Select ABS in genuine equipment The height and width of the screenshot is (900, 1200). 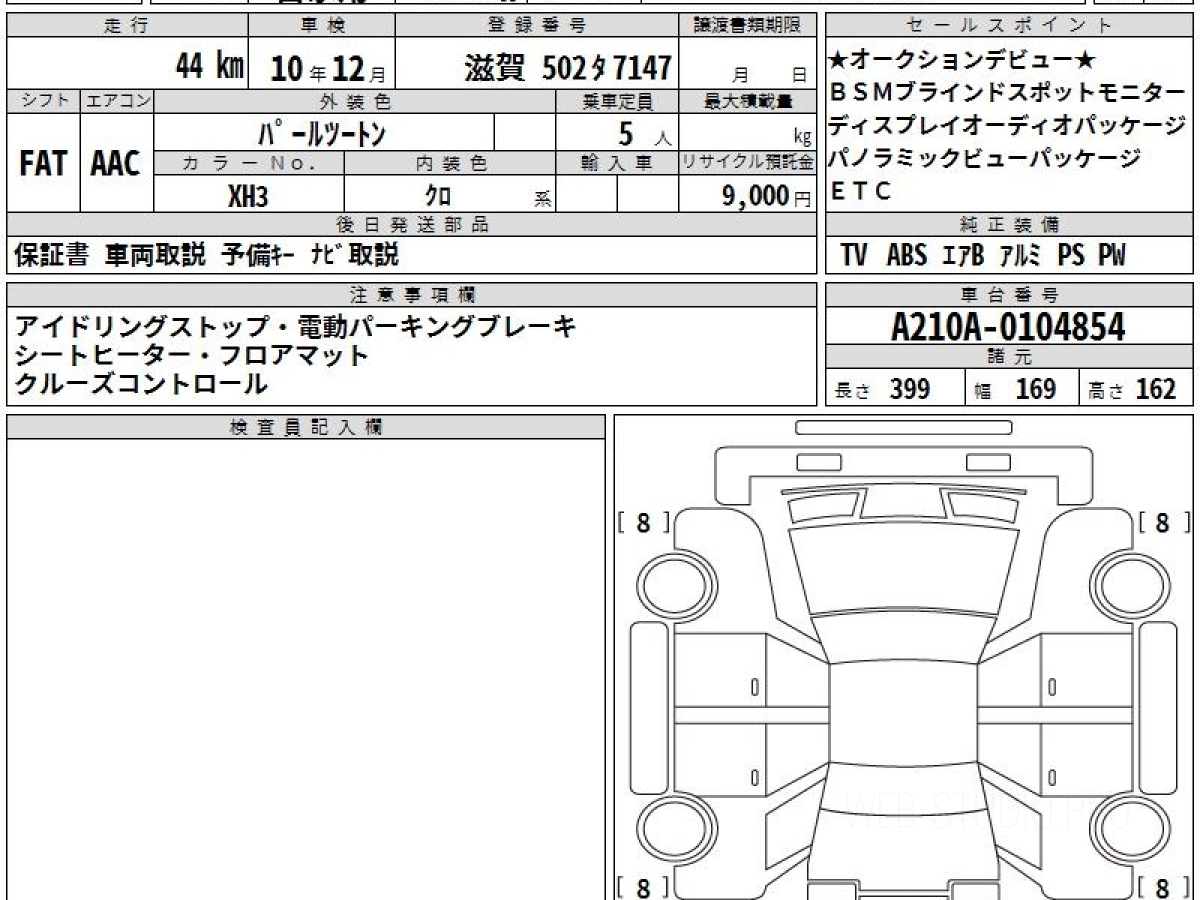tap(906, 255)
